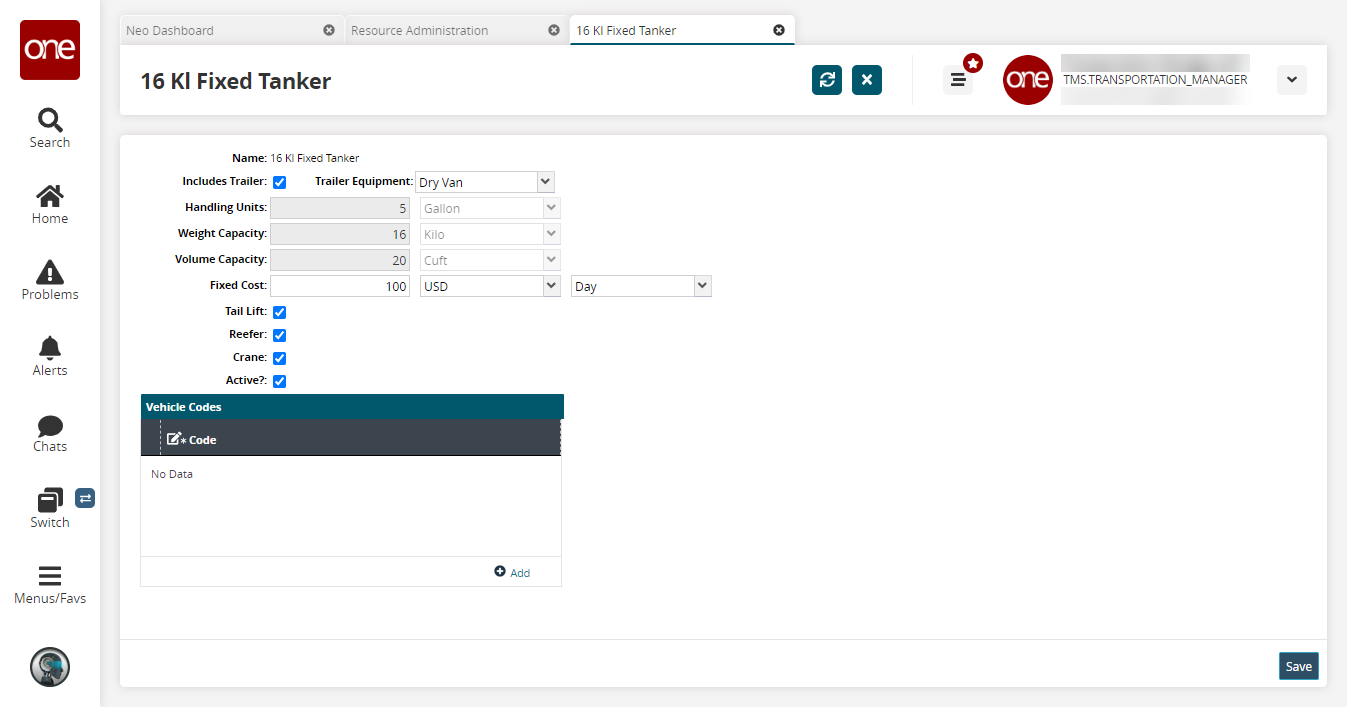Click the Fixed Cost input field with 100
Image resolution: width=1347 pixels, height=707 pixels.
[x=340, y=286]
